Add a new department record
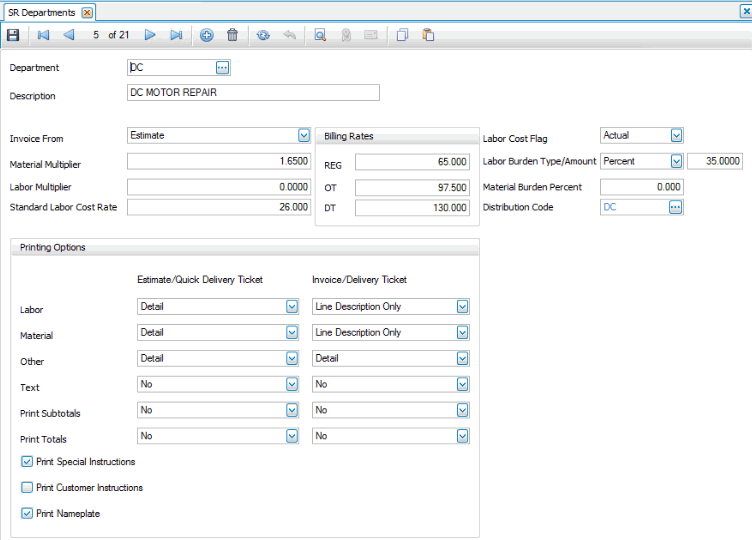Viewport: 752px width, 540px height. tap(206, 35)
